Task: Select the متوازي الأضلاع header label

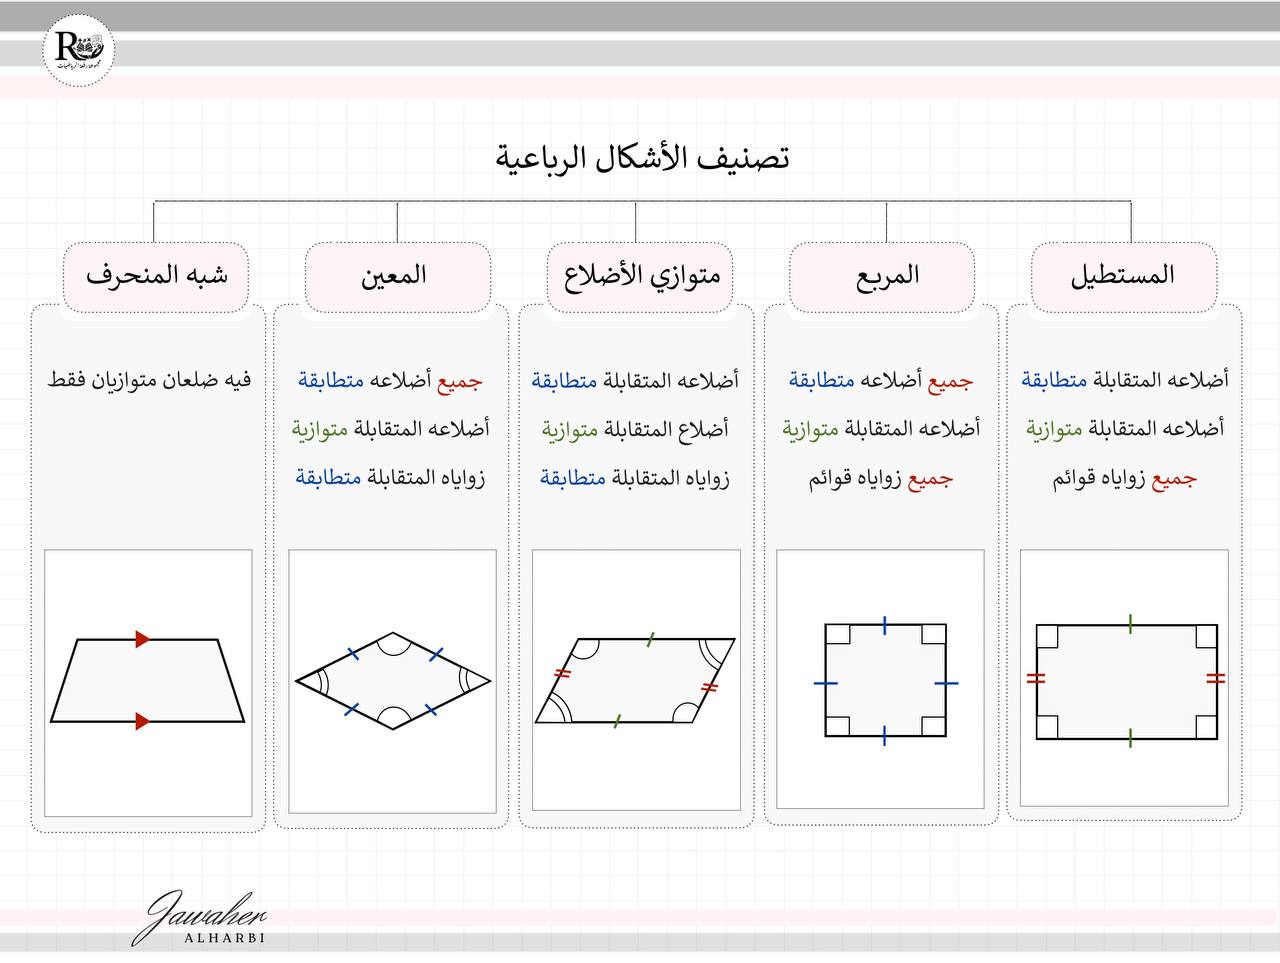Action: pyautogui.click(x=641, y=275)
